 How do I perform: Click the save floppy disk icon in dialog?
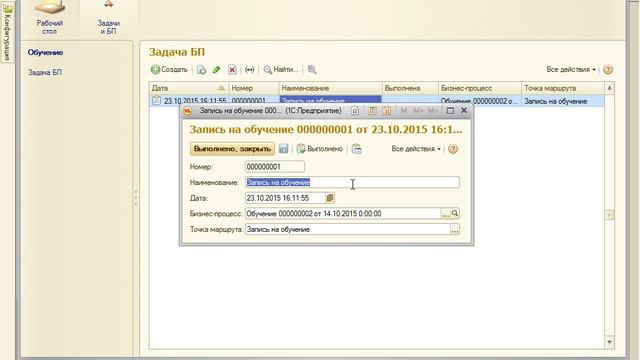283,149
